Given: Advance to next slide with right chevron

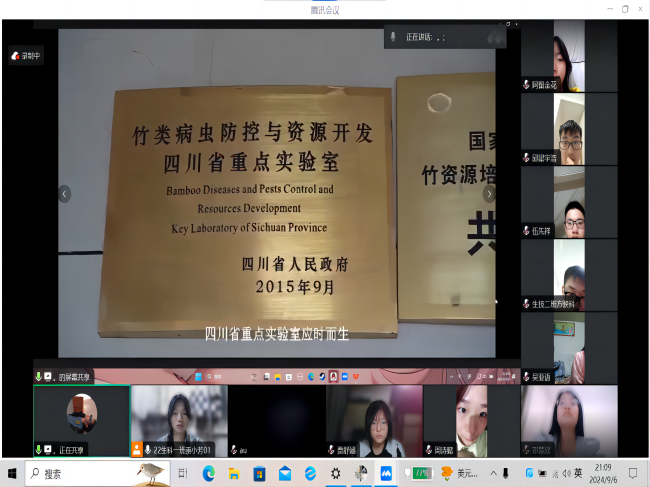Looking at the screenshot, I should 489,194.
